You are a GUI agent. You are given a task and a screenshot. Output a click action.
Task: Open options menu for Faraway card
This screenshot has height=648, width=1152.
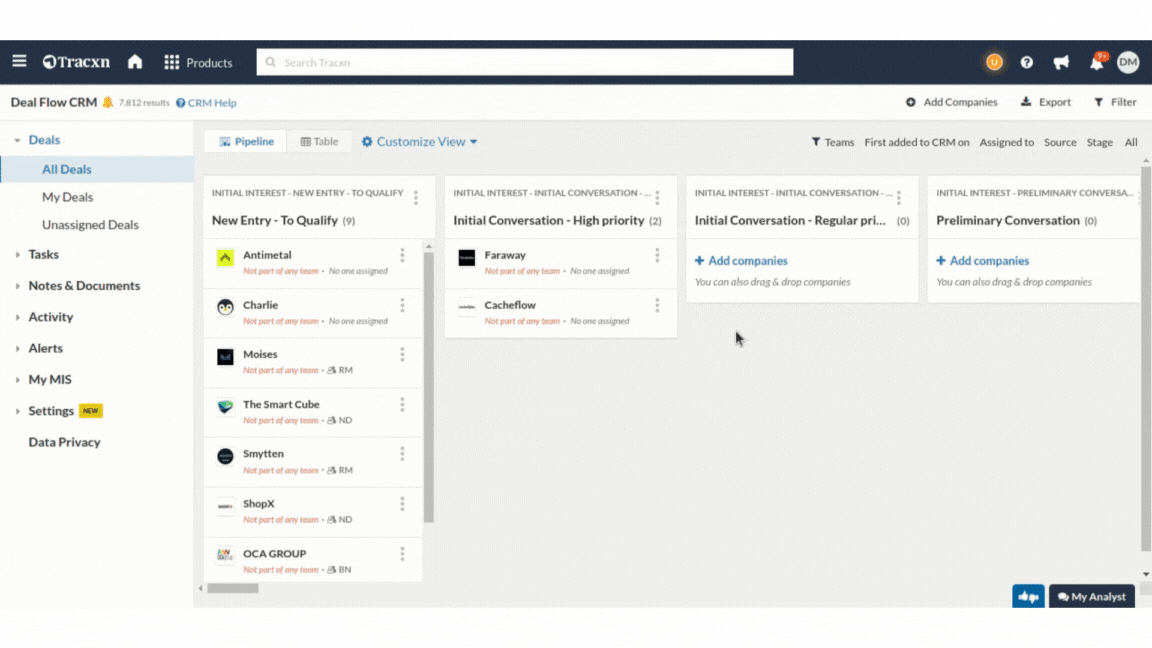657,256
